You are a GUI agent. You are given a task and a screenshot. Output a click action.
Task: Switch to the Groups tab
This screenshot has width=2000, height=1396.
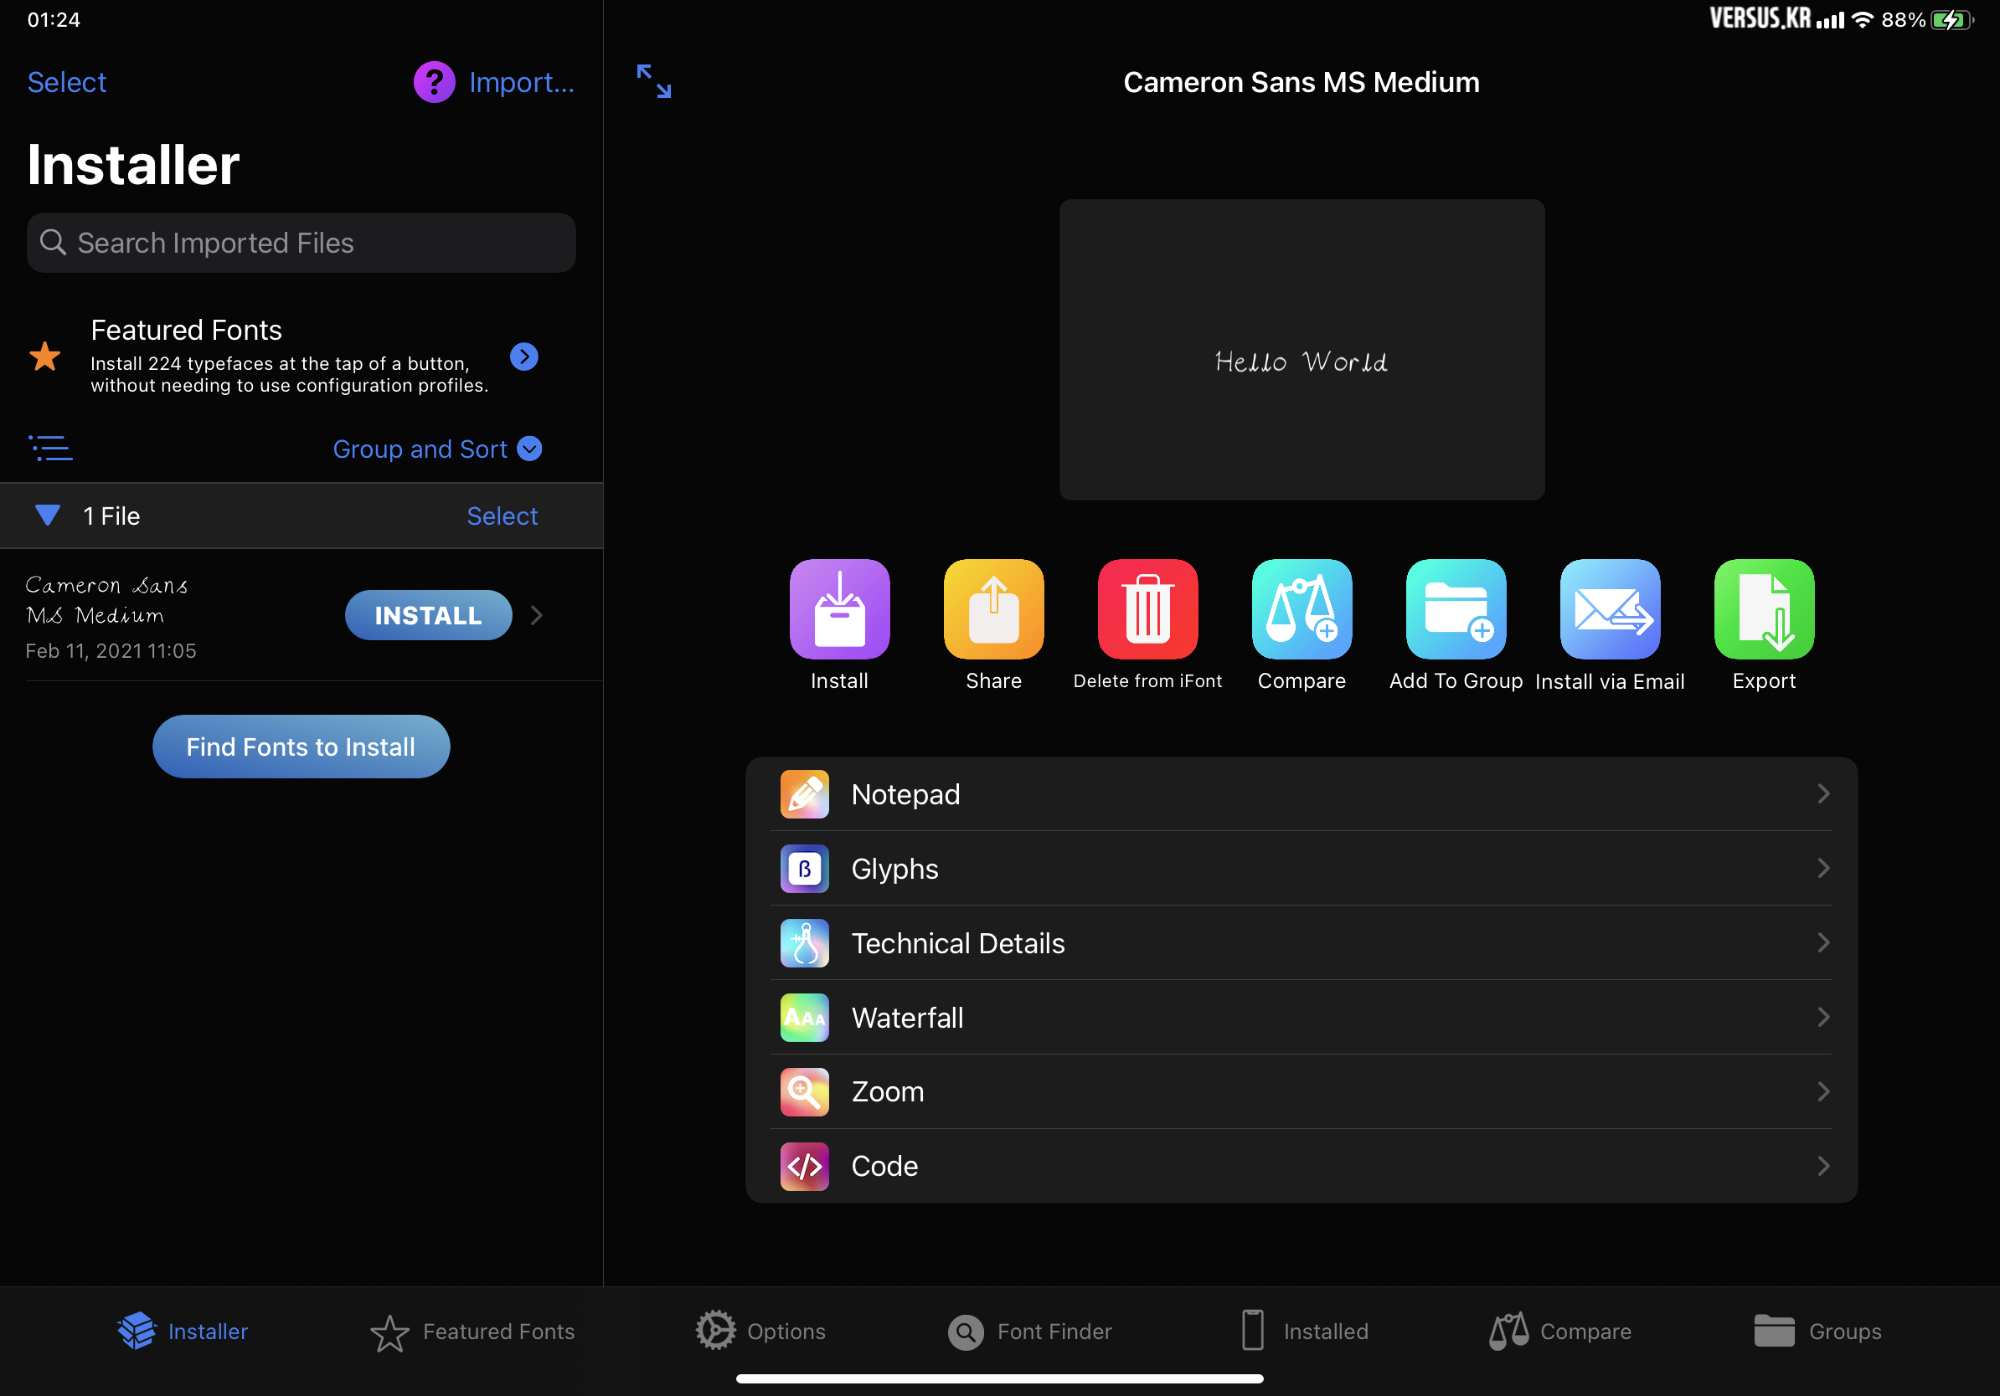tap(1817, 1331)
